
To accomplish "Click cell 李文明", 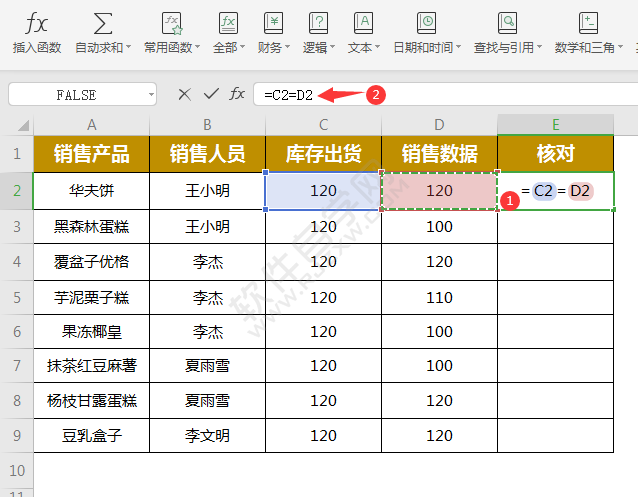I will 208,436.
